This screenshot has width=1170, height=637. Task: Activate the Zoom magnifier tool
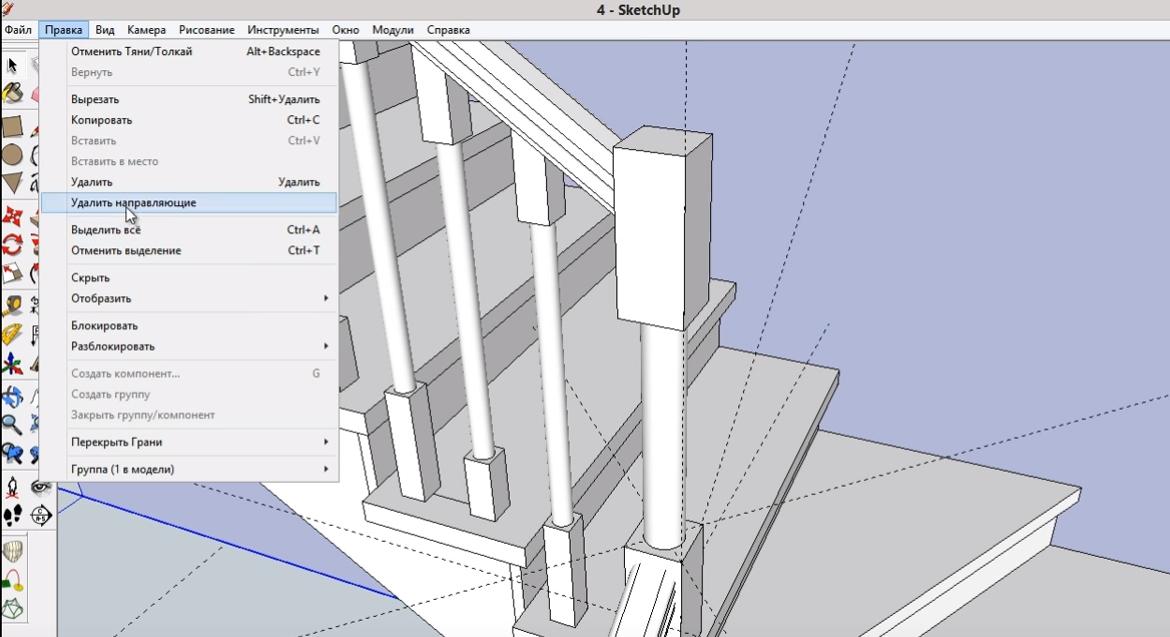(12, 424)
